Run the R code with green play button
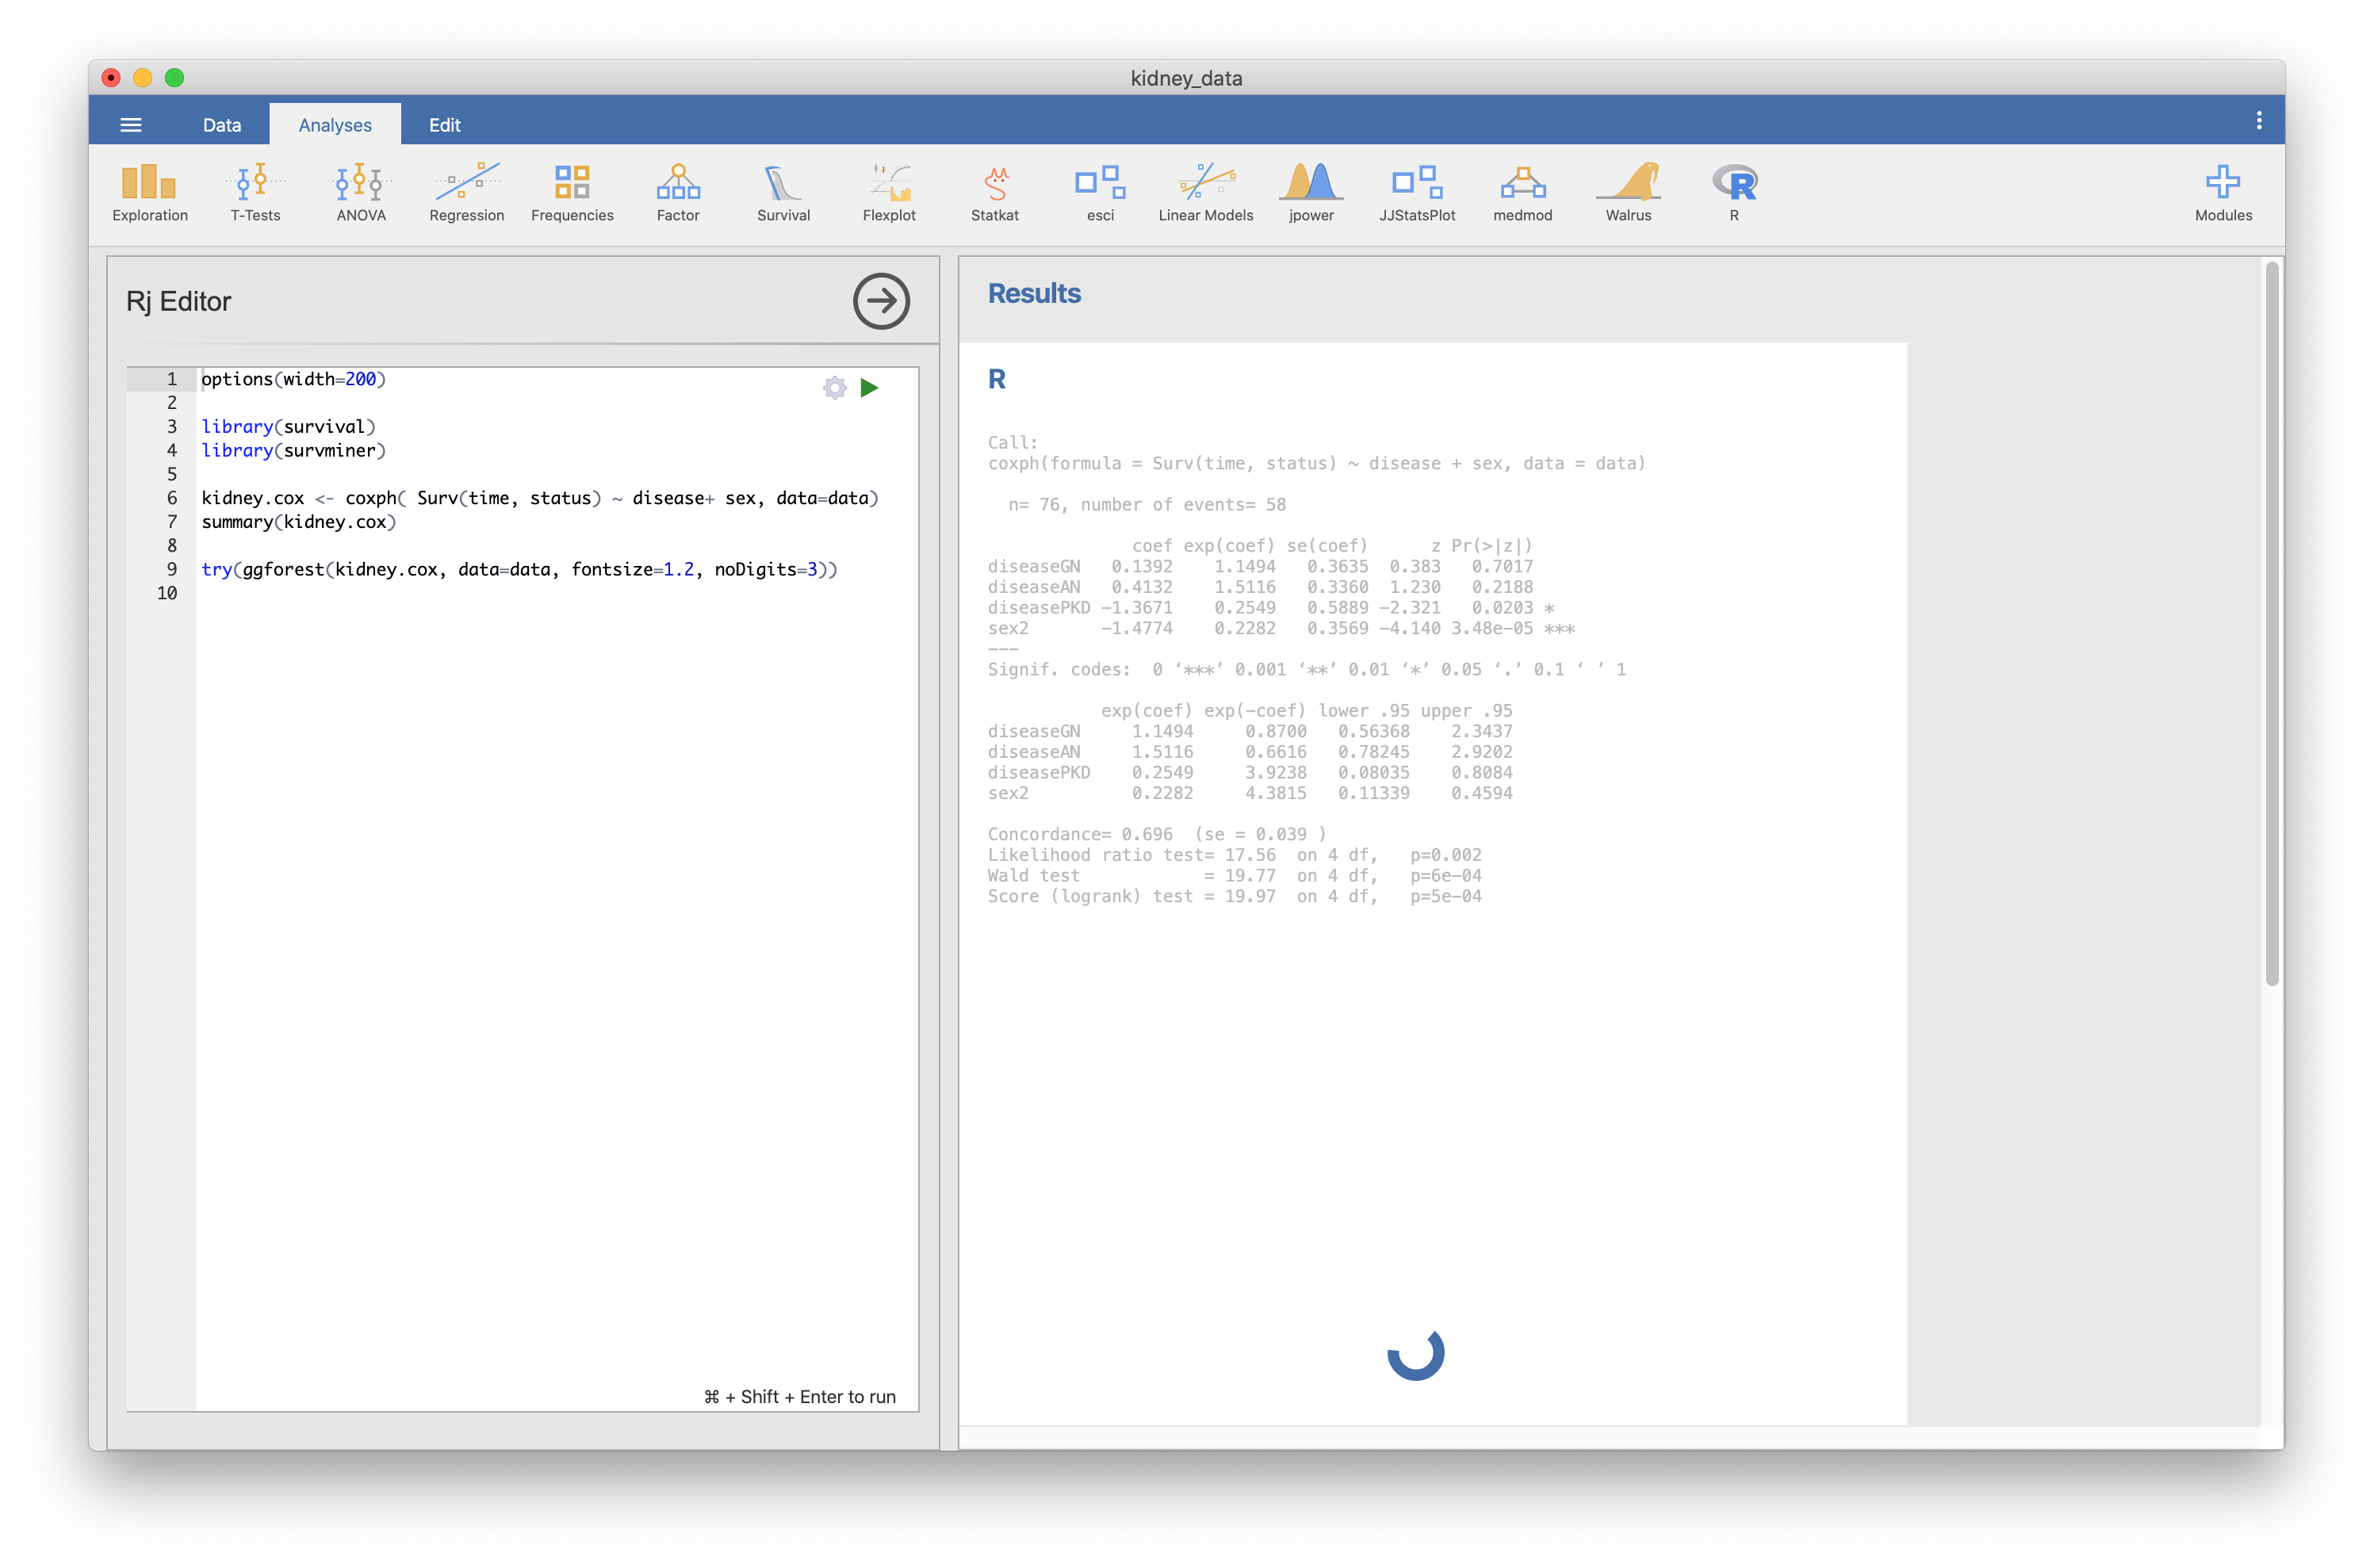 click(869, 388)
